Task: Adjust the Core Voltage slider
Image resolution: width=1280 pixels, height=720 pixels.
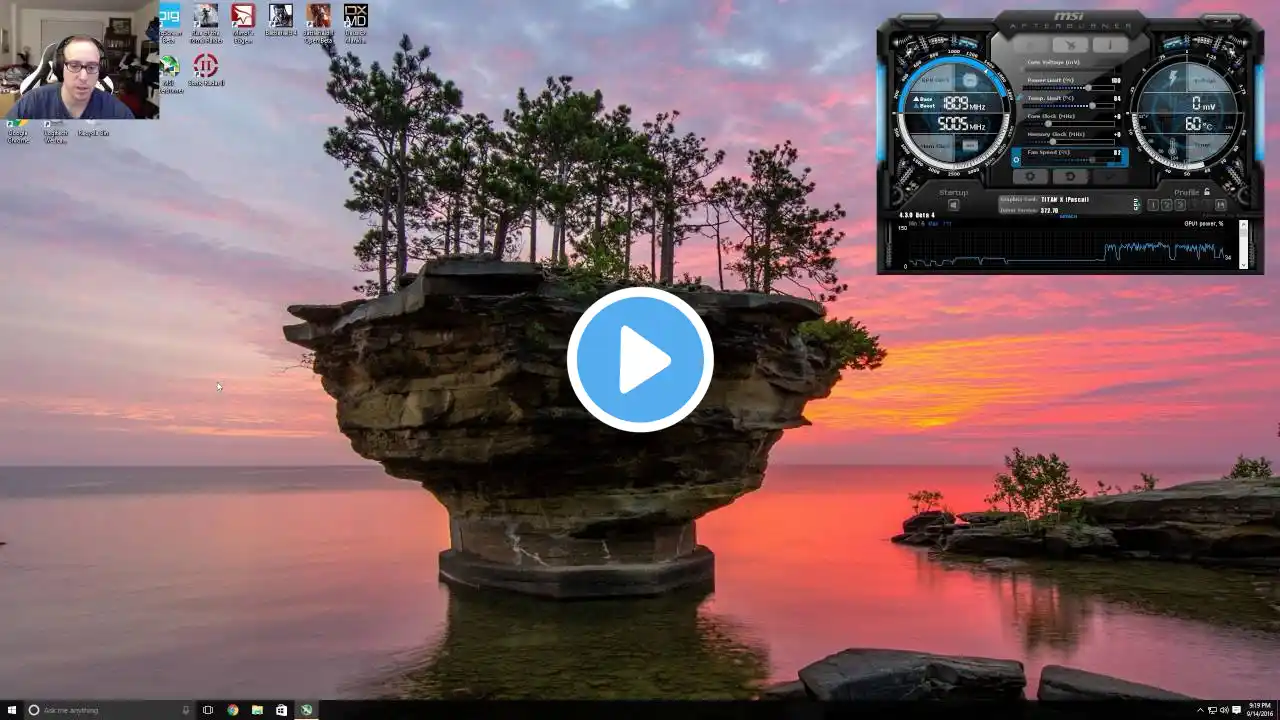Action: (1068, 69)
